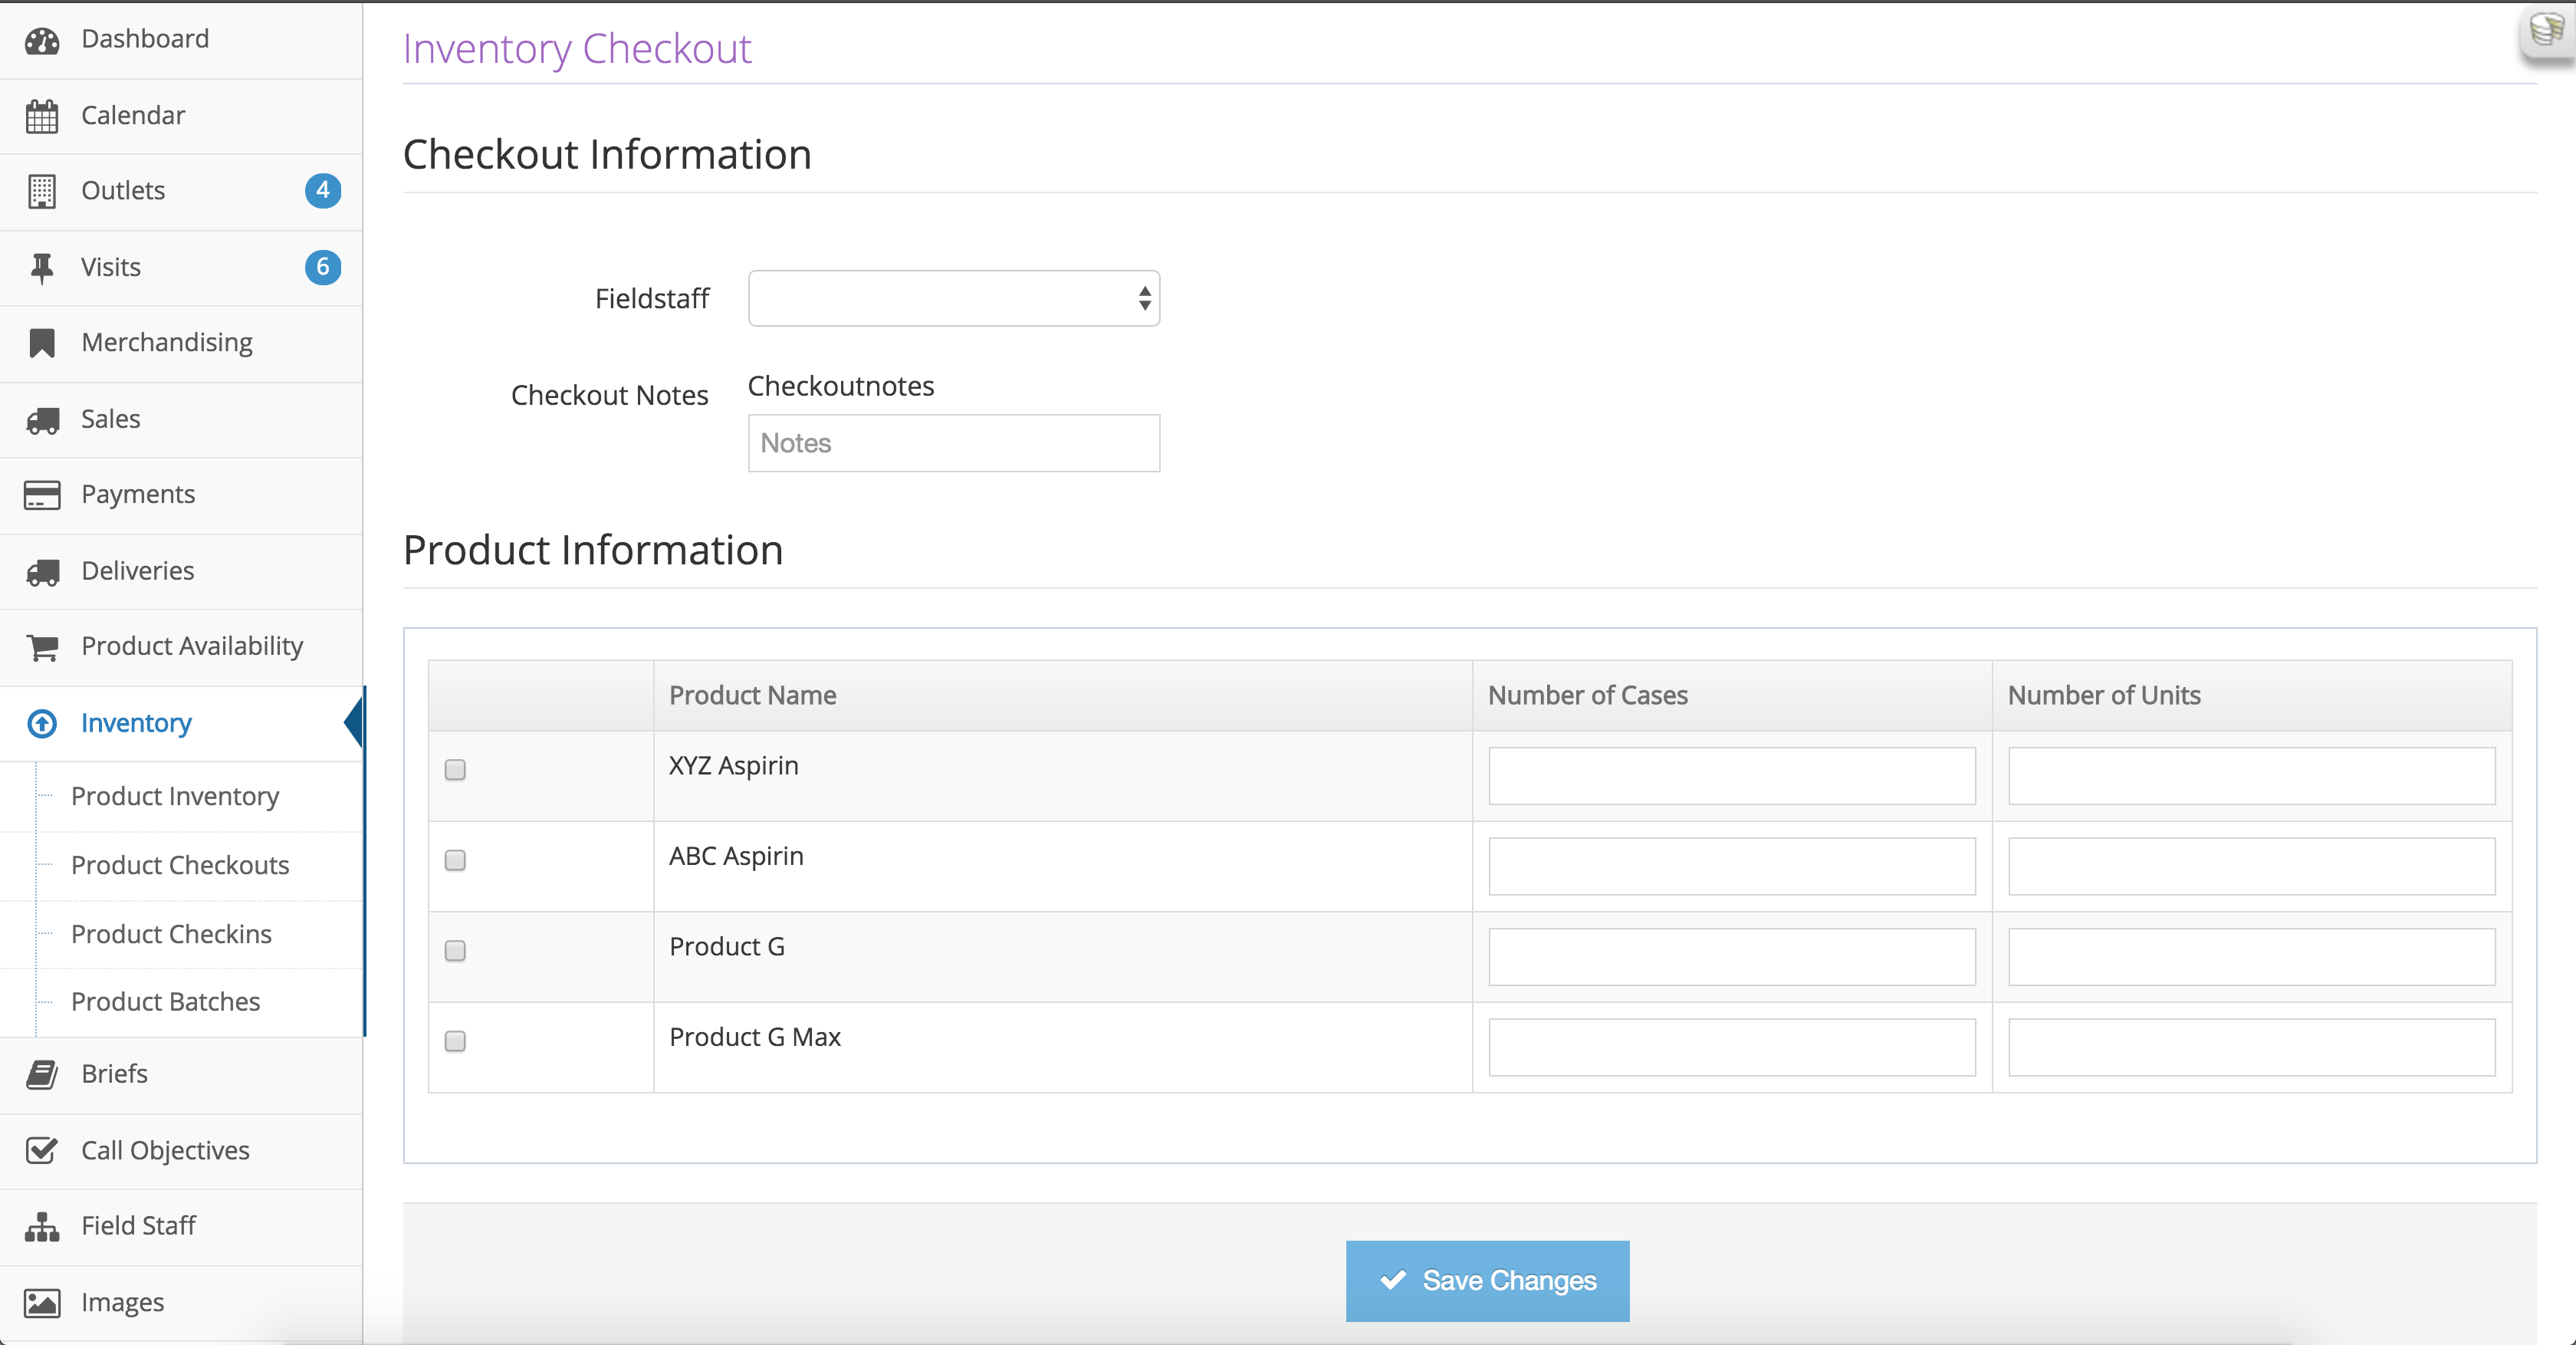Click the Payments credit card icon
Screen dimensions: 2576x1345
[42, 495]
